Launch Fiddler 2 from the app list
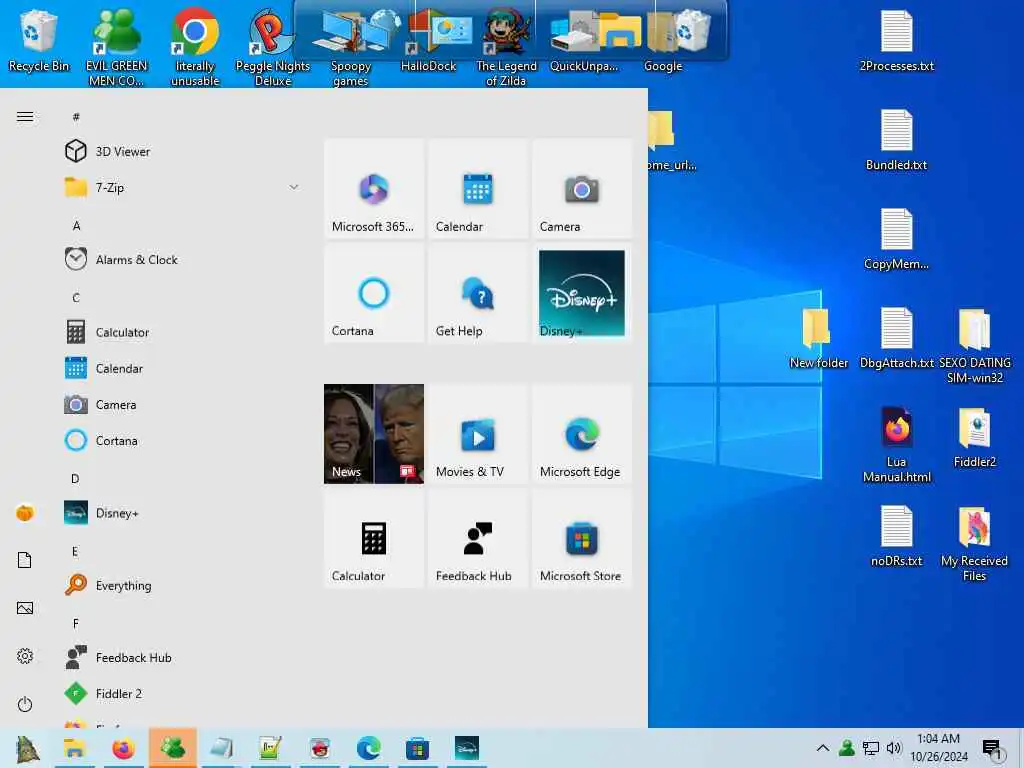1024x768 pixels. click(183, 694)
